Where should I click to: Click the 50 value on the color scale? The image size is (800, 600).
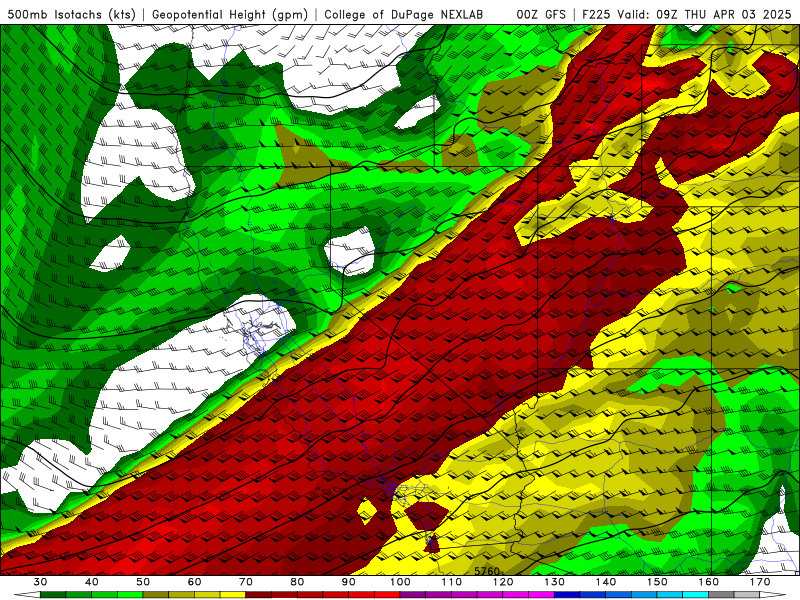(x=143, y=582)
